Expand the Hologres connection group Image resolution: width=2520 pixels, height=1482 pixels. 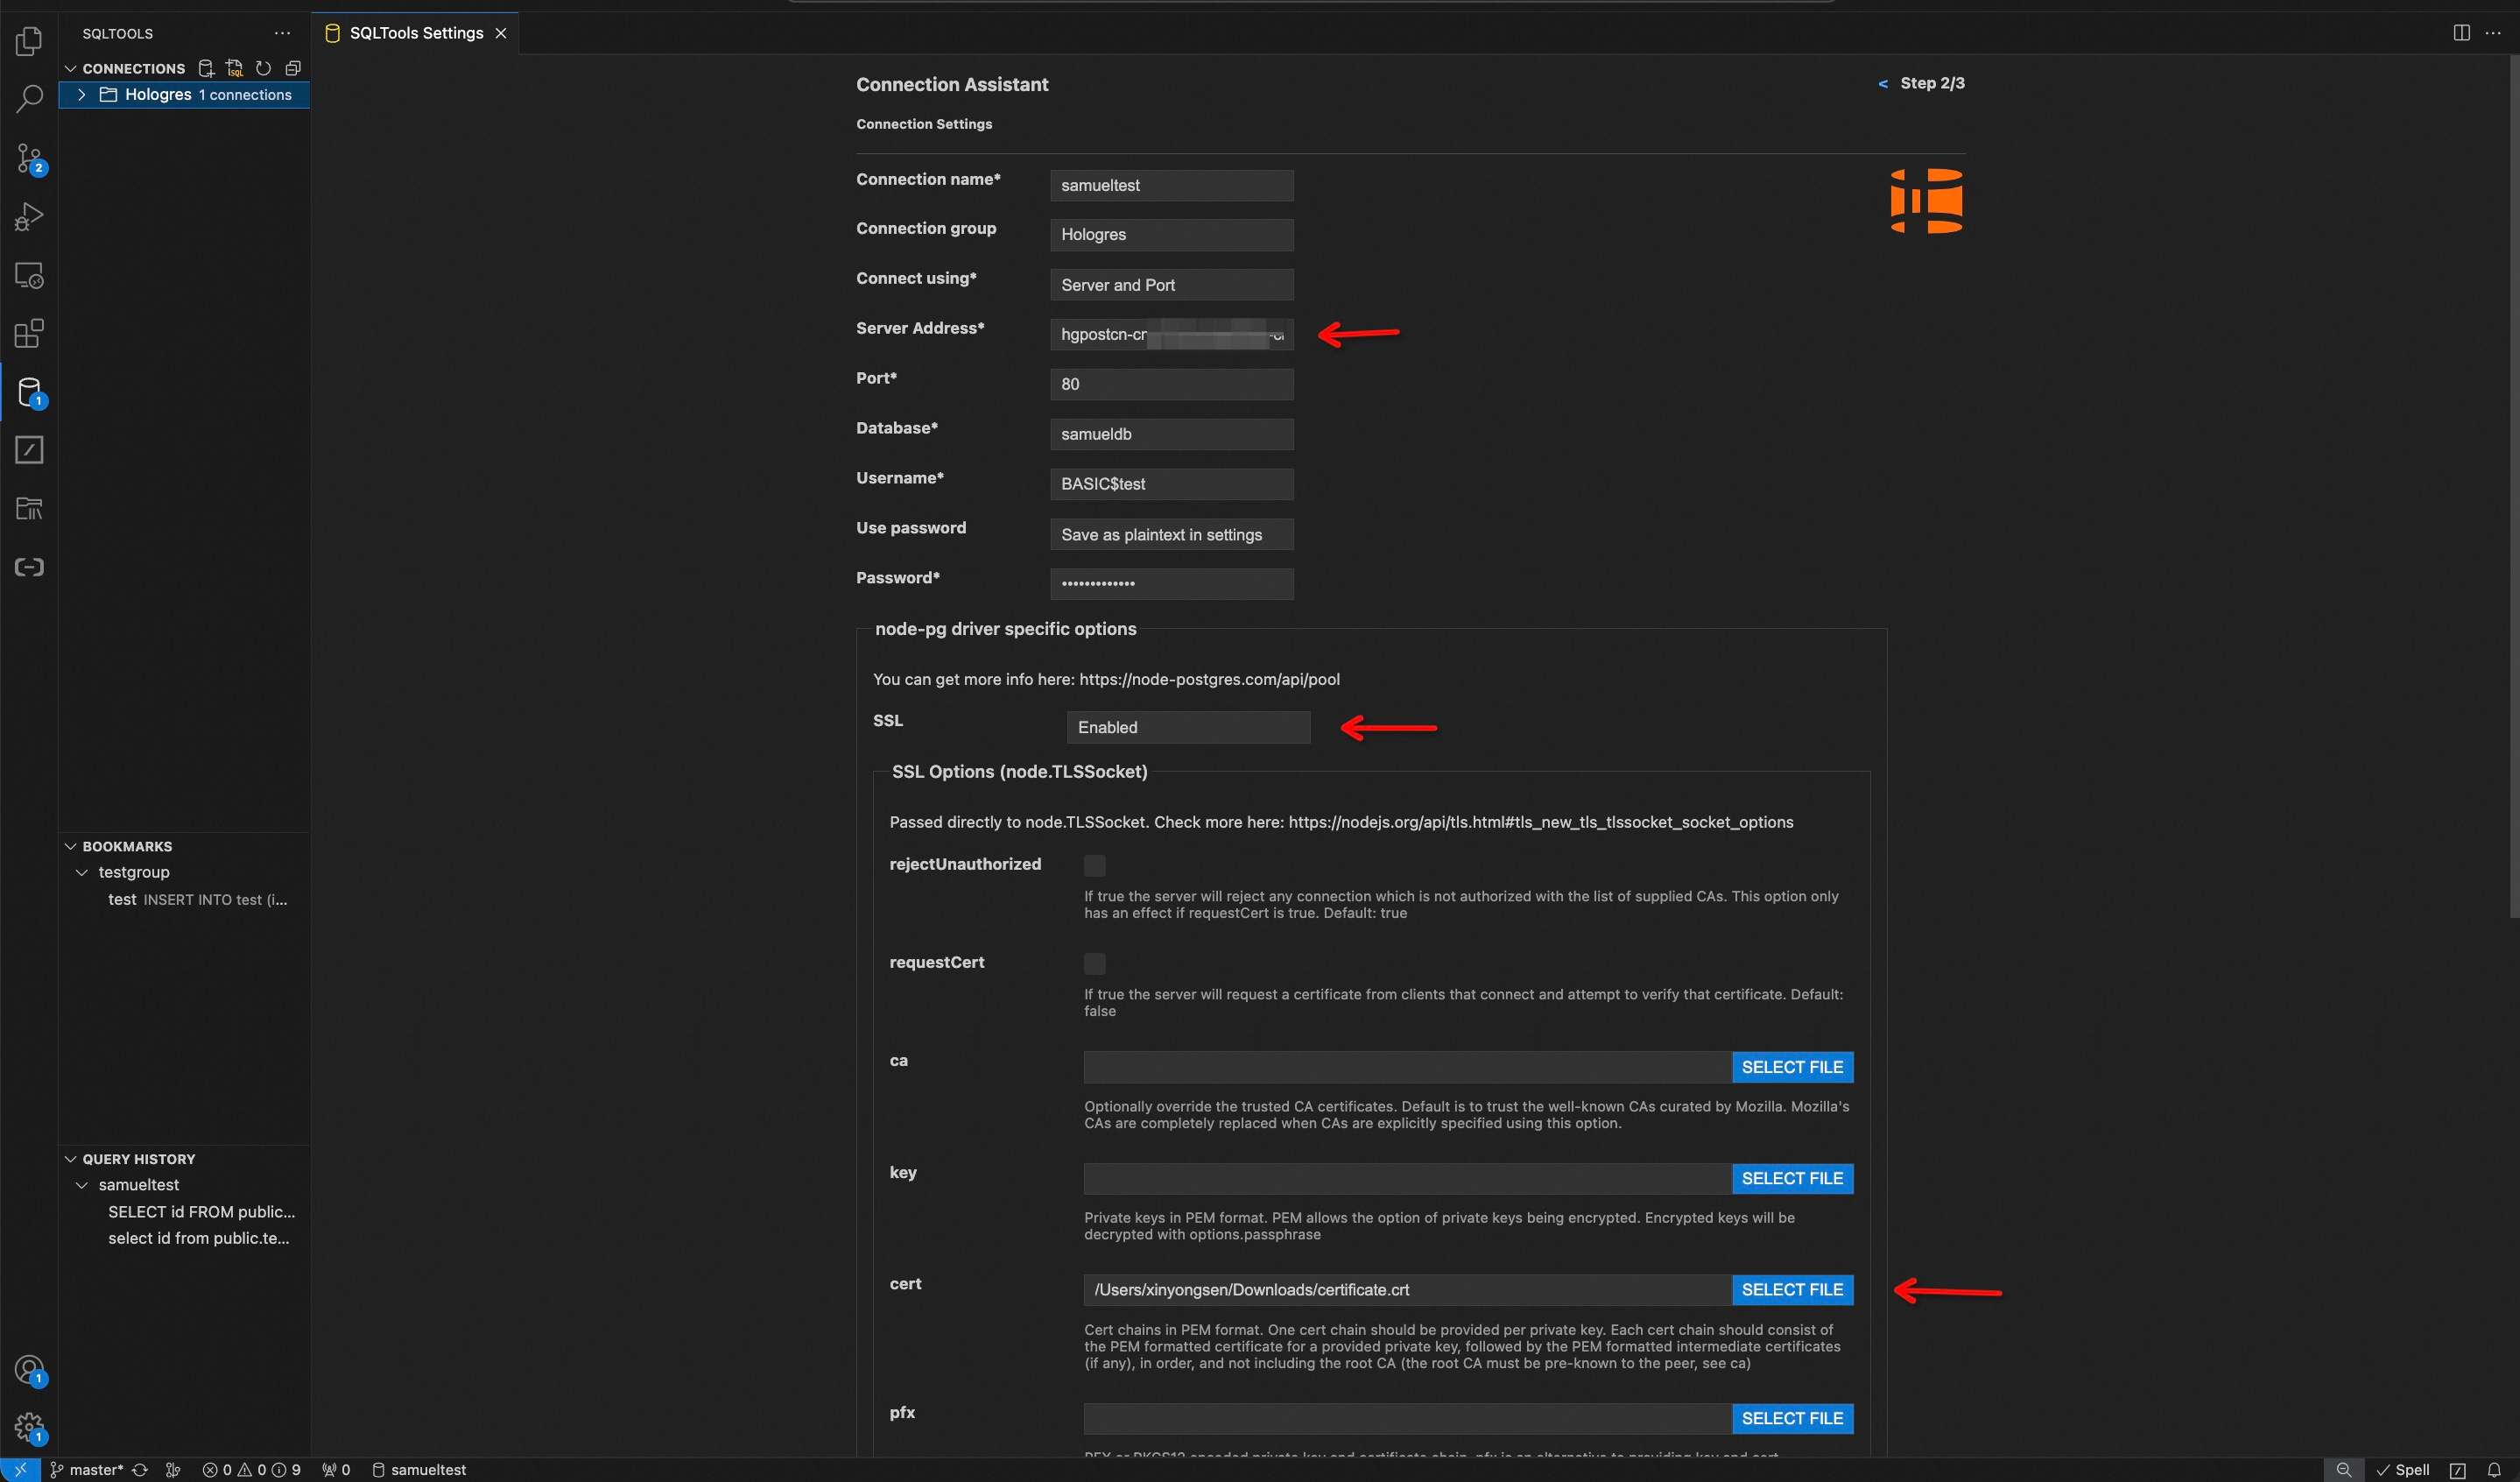[82, 94]
